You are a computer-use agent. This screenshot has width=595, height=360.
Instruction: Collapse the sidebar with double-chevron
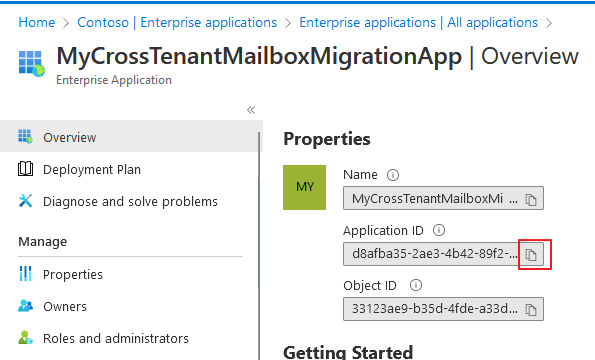[x=251, y=110]
